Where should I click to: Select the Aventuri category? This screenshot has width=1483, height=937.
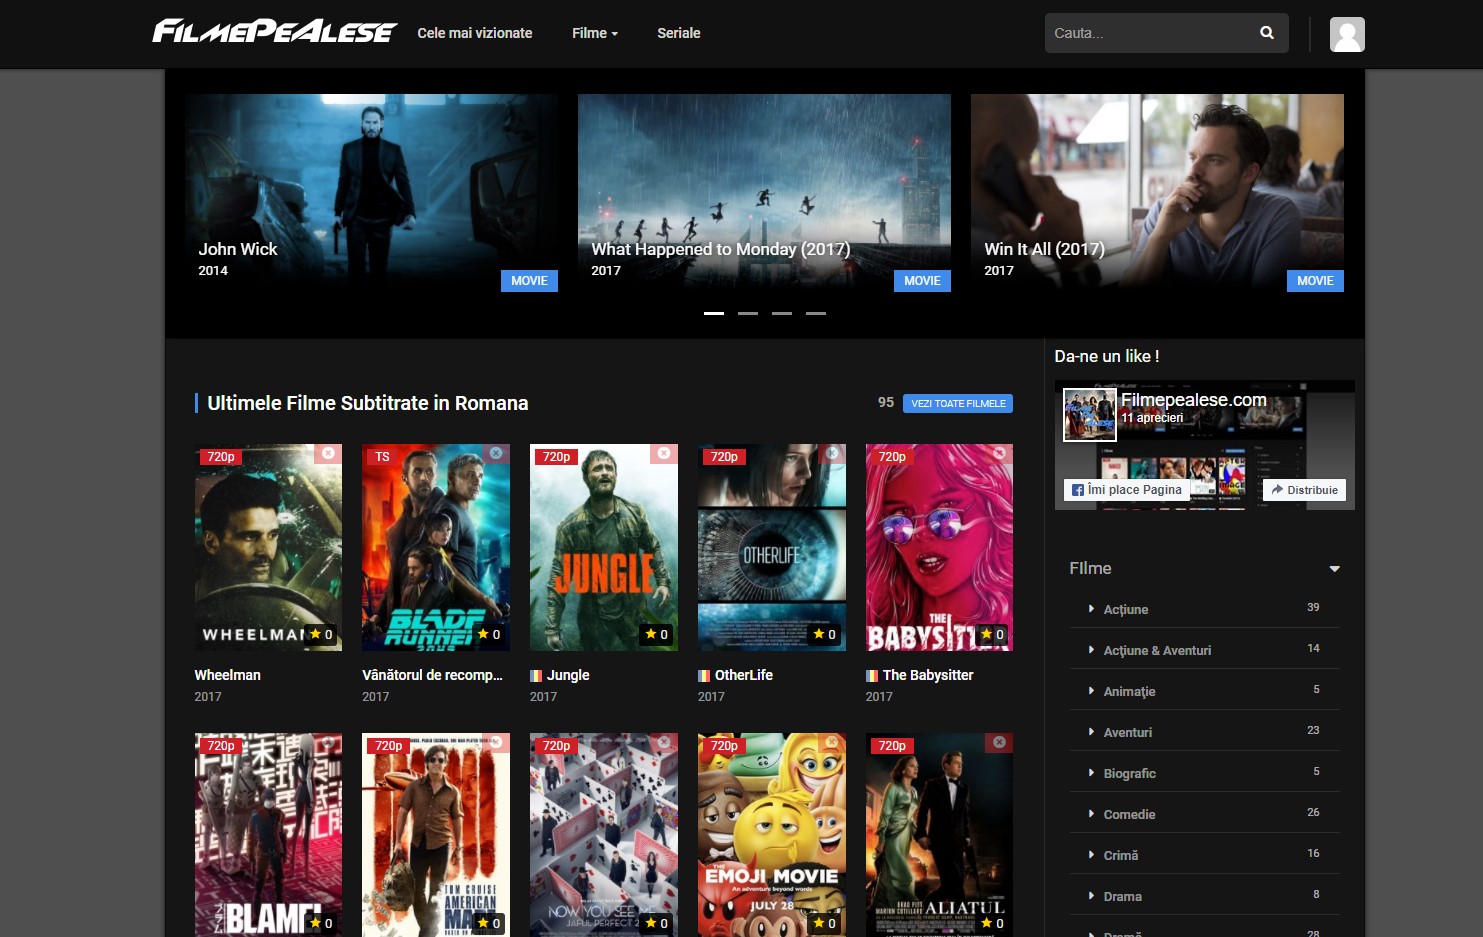(x=1128, y=732)
